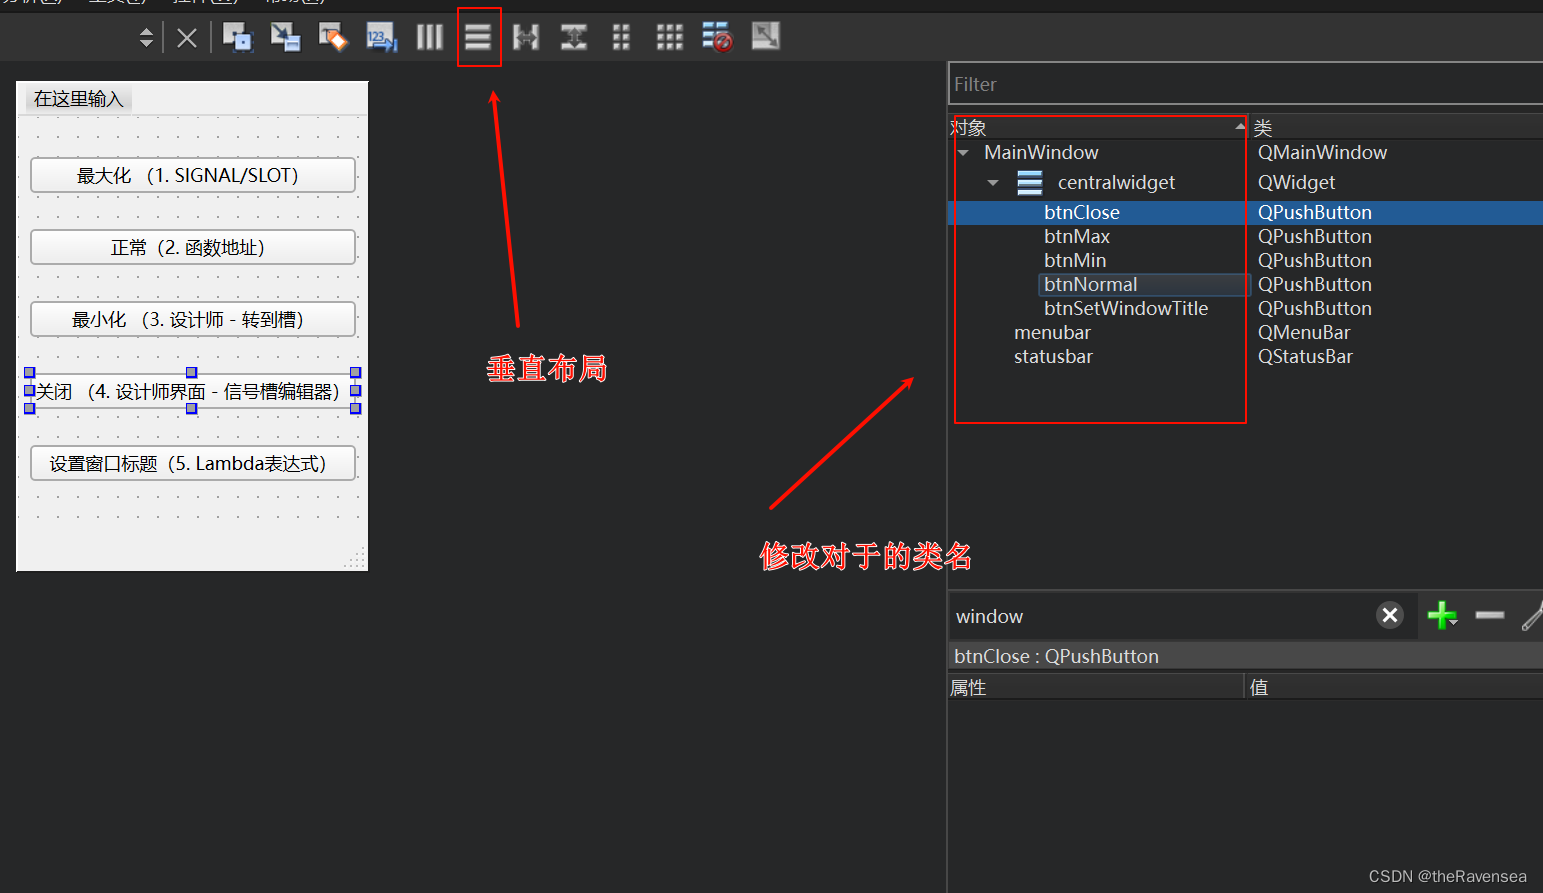Viewport: 1543px width, 893px height.
Task: Click the form's size grip corner
Action: click(356, 559)
